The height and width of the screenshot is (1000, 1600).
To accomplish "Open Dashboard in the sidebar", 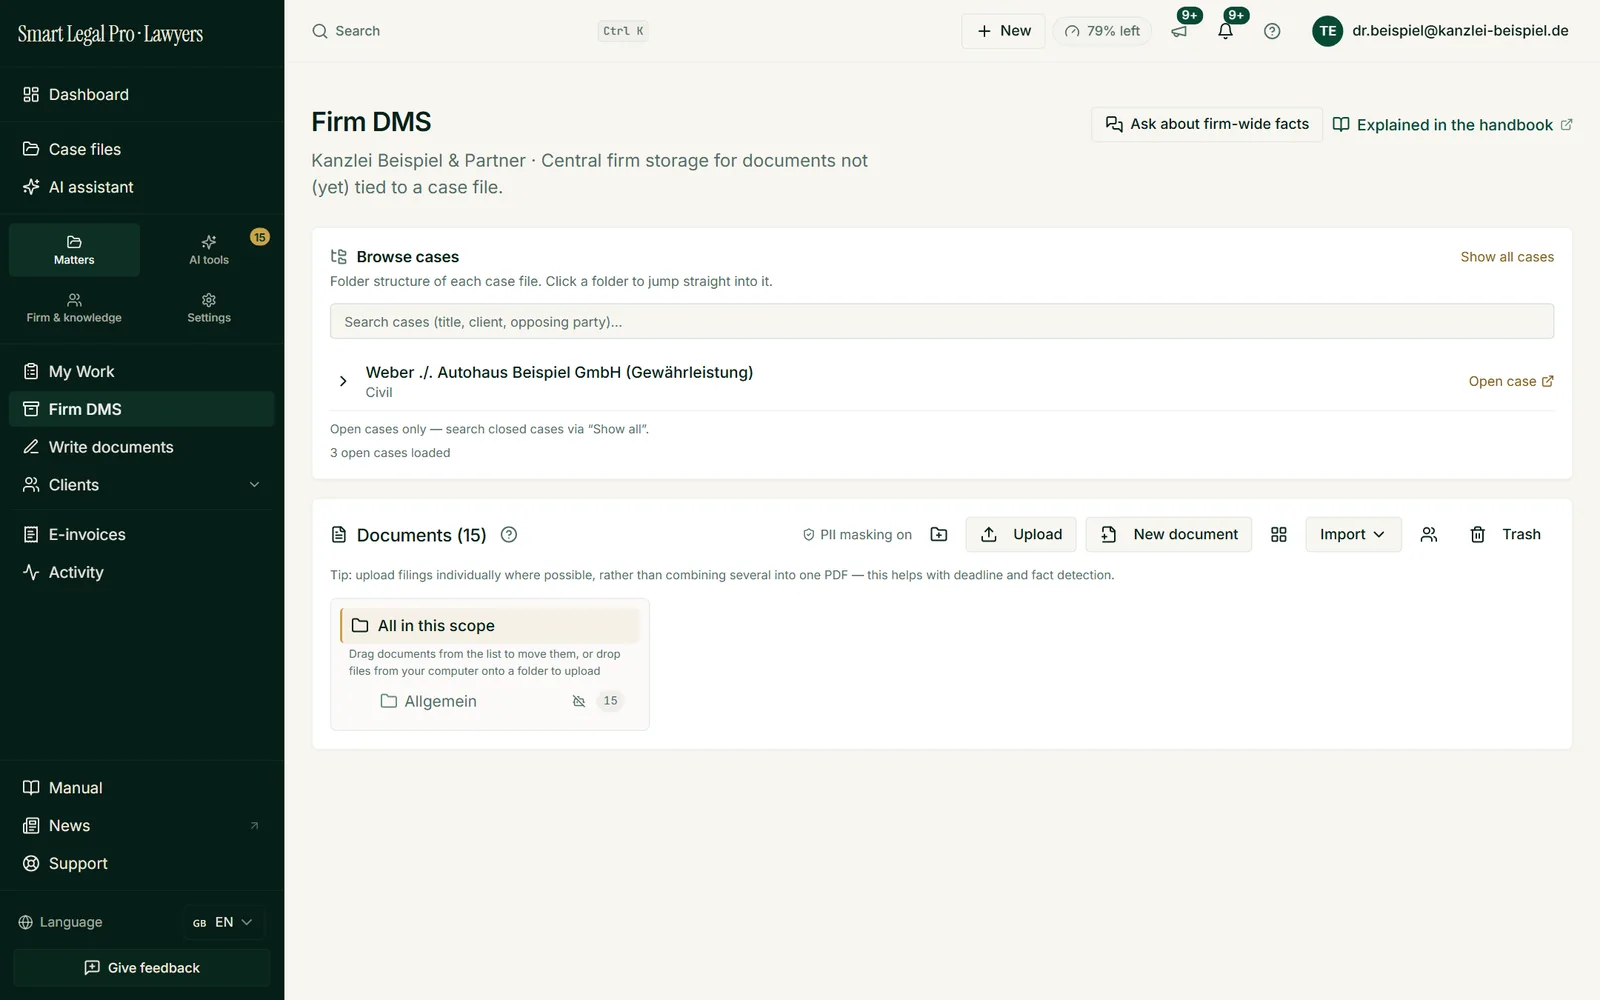I will (x=142, y=94).
